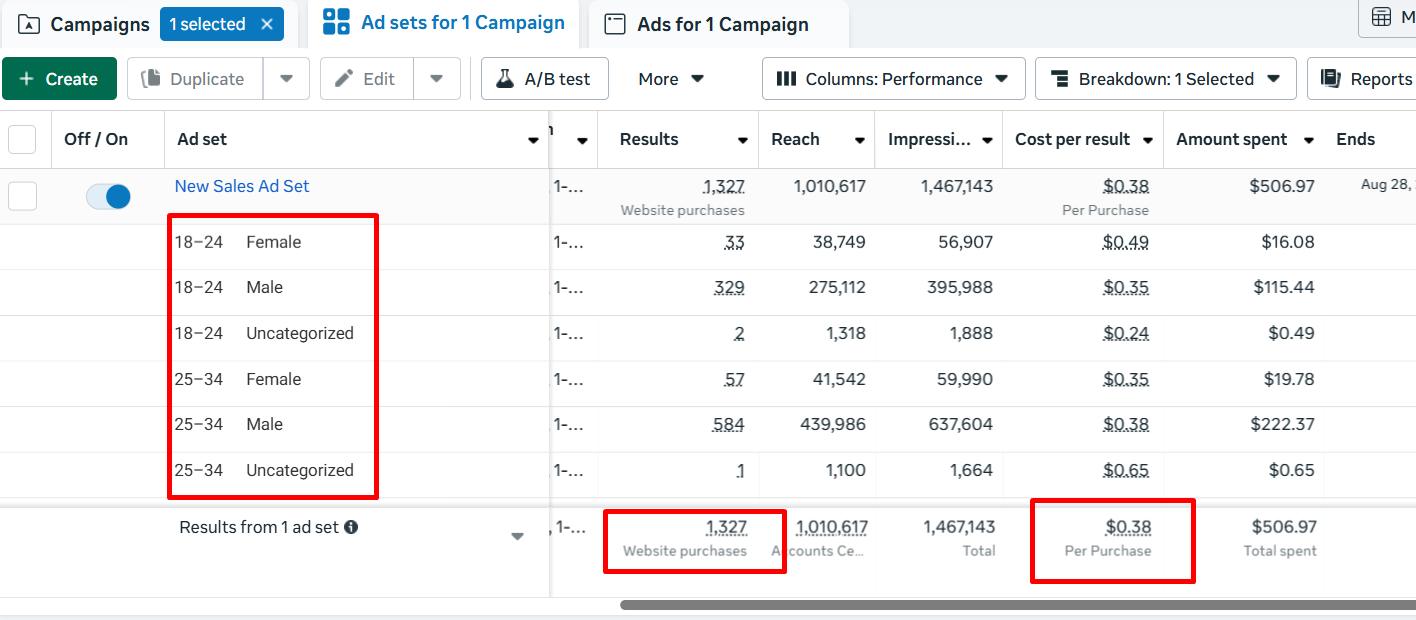Select the header select-all checkbox
Screen dimensions: 1416x620
point(22,139)
